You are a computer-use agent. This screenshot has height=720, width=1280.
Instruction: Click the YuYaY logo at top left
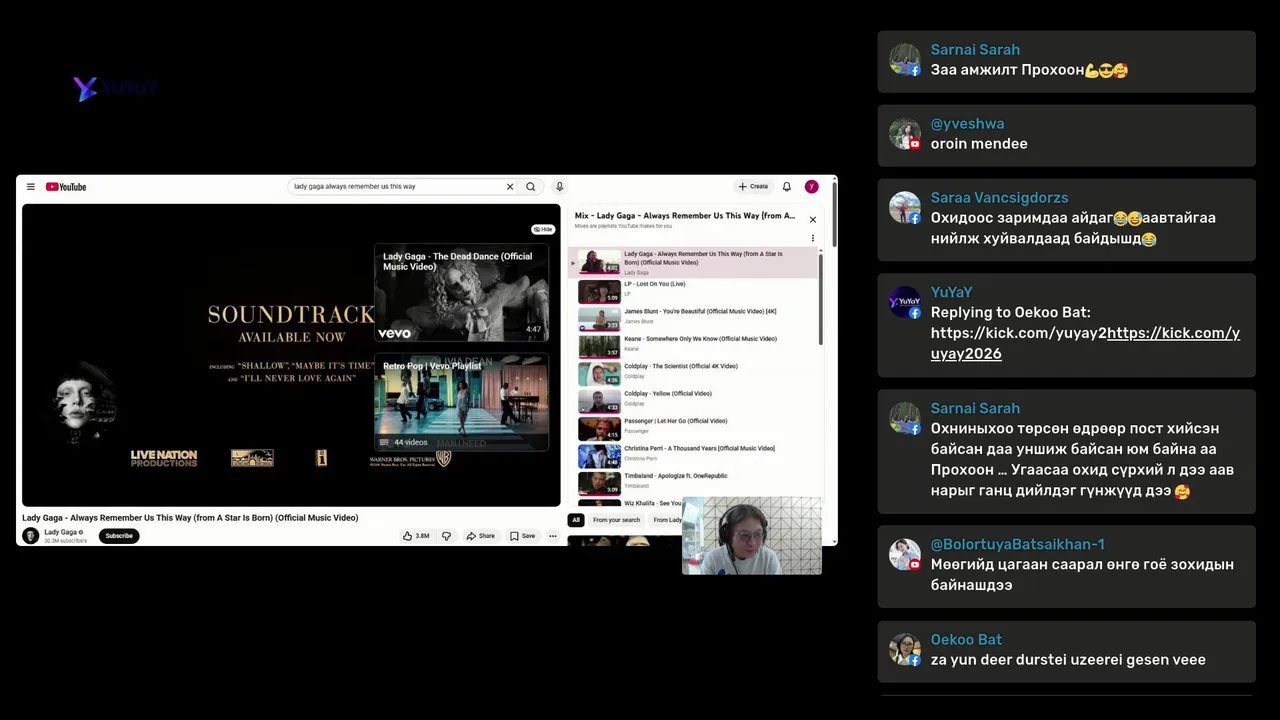click(115, 88)
